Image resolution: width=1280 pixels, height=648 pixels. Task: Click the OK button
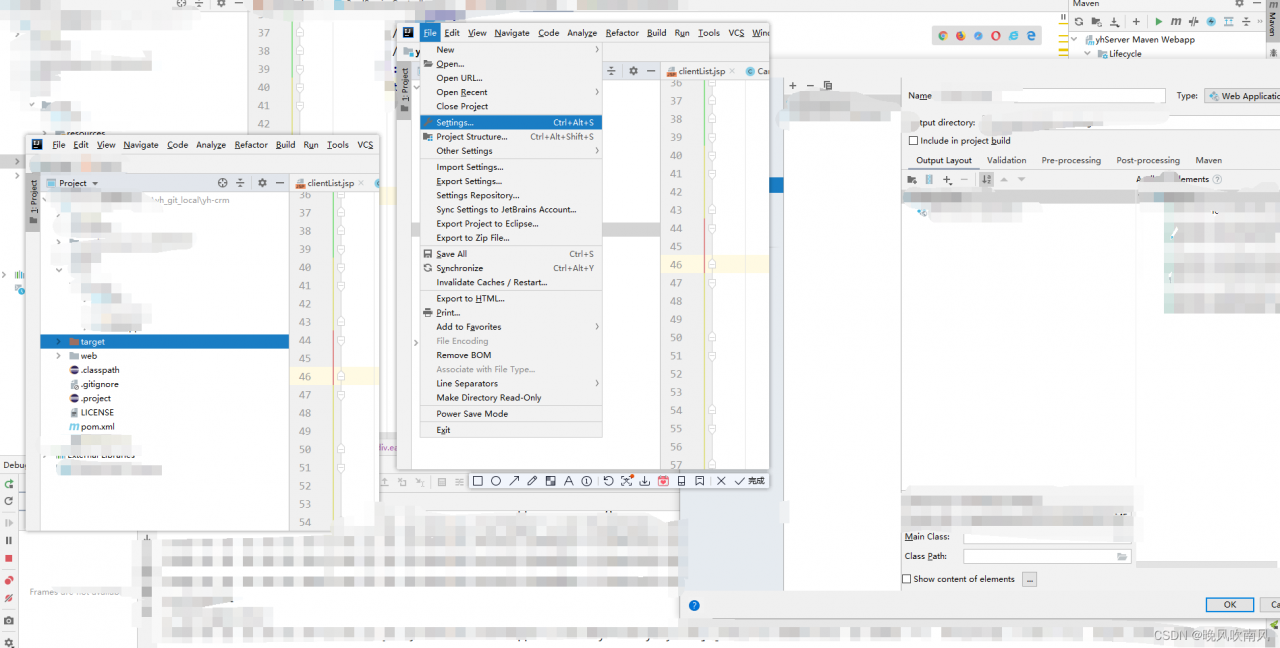click(x=1229, y=605)
